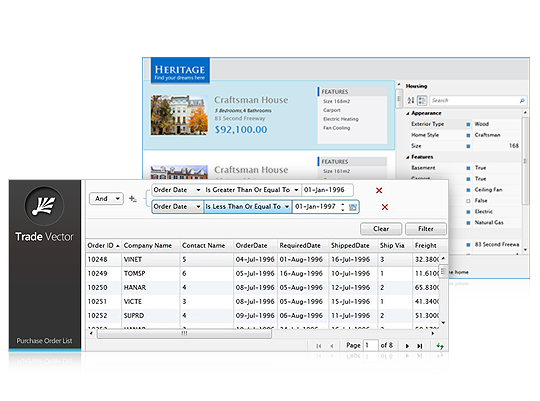This screenshot has height=401, width=540.
Task: Click alphabetical sort icon in Housing panel
Action: (x=411, y=100)
